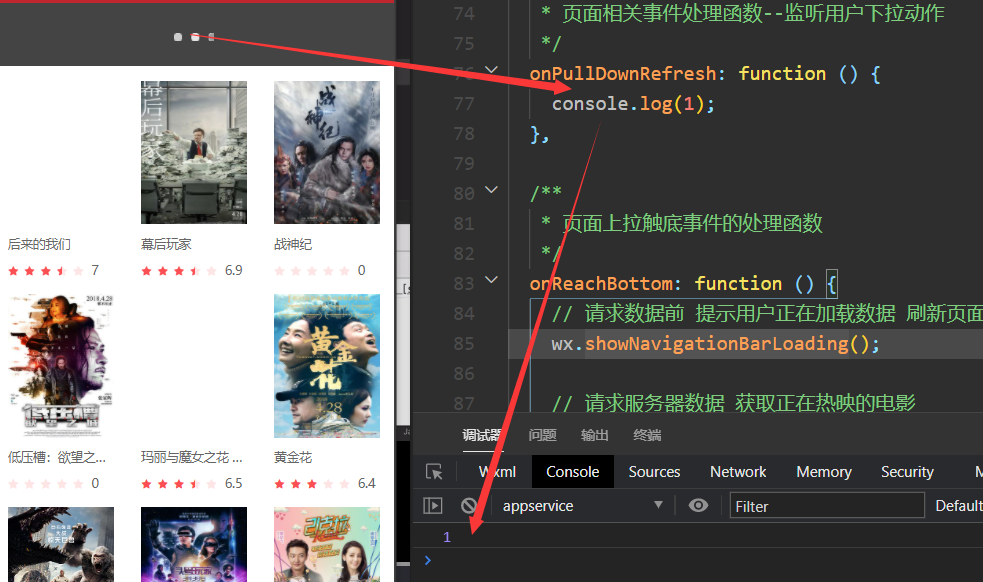Click line number 85 in the gutter
Image resolution: width=983 pixels, height=582 pixels.
click(463, 344)
